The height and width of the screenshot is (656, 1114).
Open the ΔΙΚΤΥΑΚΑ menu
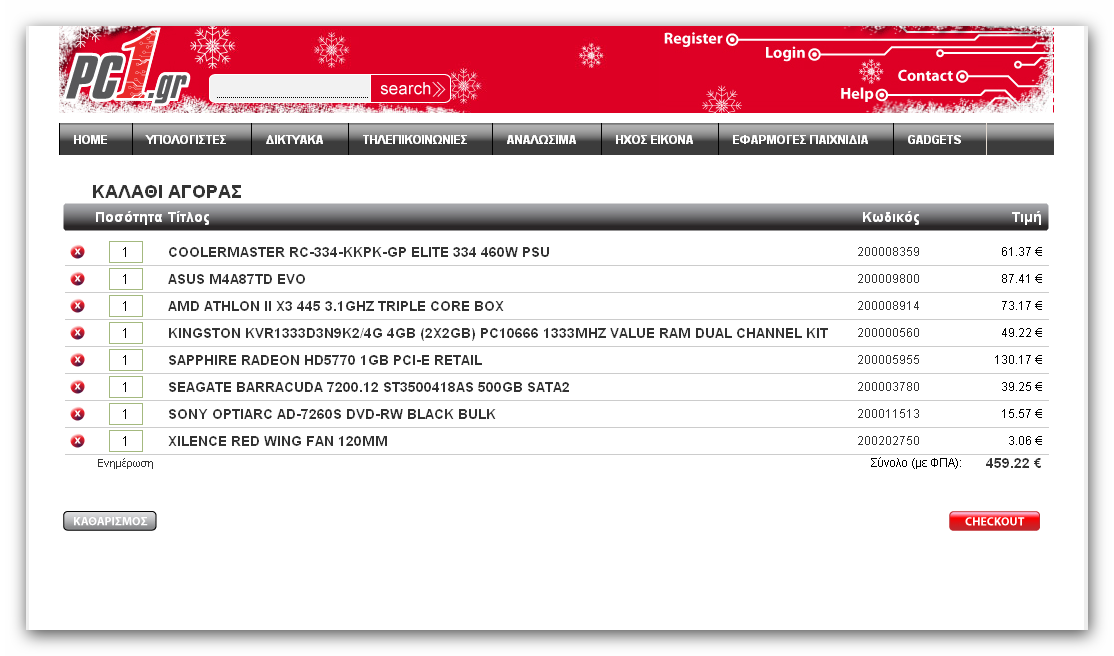click(x=300, y=139)
